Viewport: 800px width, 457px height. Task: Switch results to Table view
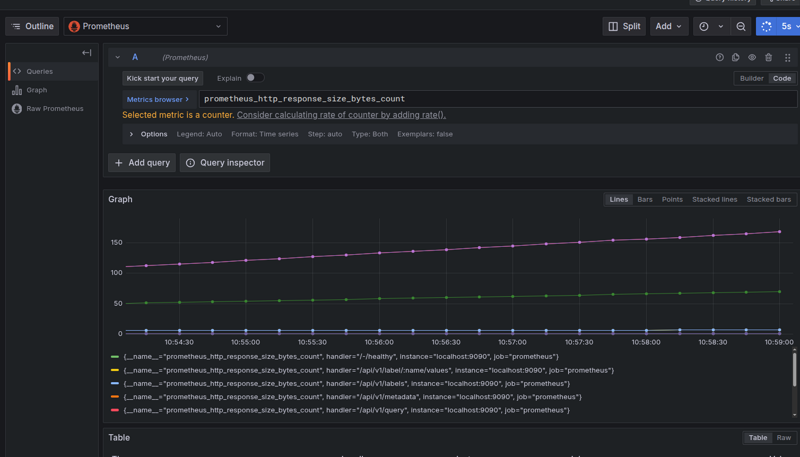758,438
